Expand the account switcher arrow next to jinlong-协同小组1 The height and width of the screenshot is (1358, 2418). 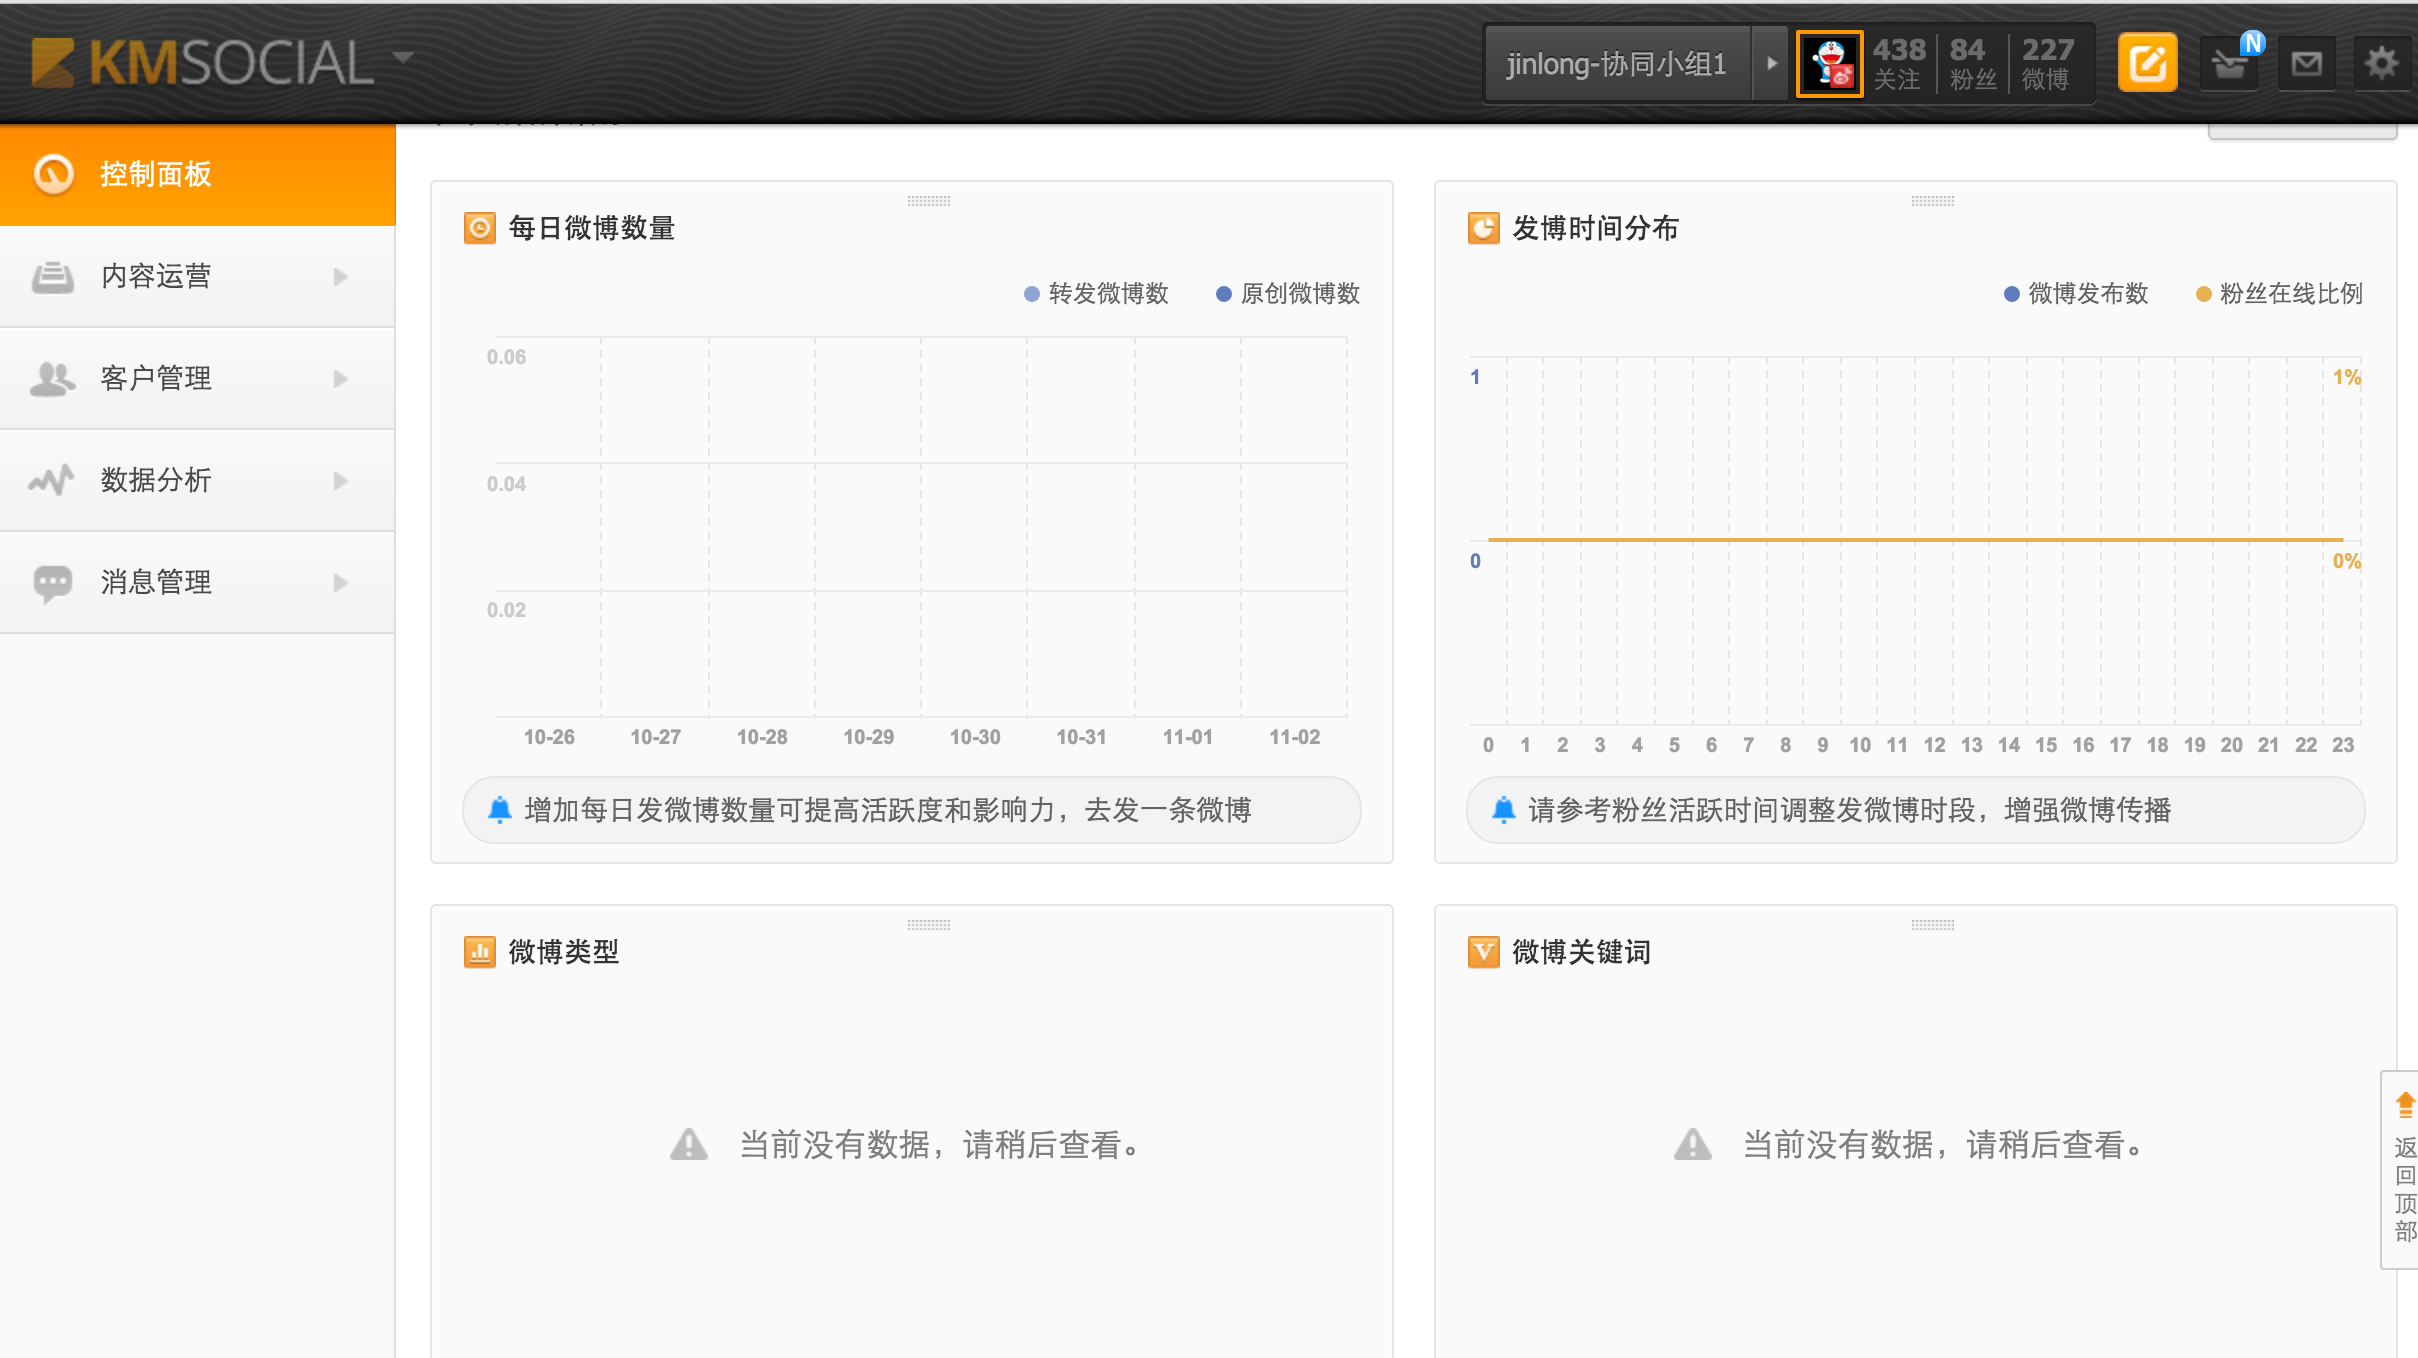tap(1770, 63)
